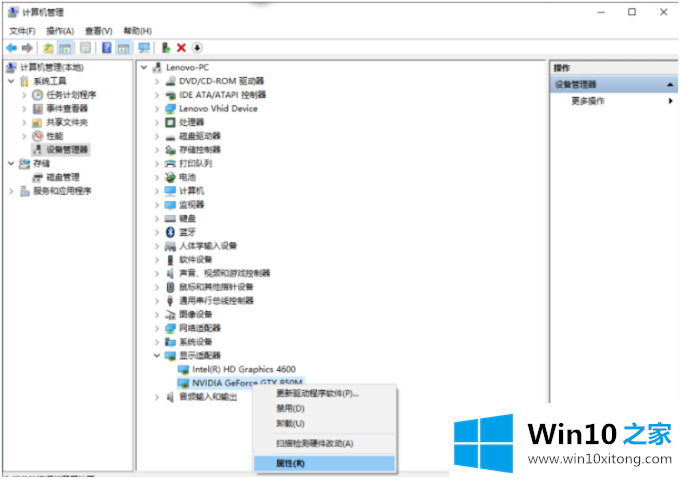Click the blue Help question mark icon
684x485 pixels.
point(106,48)
